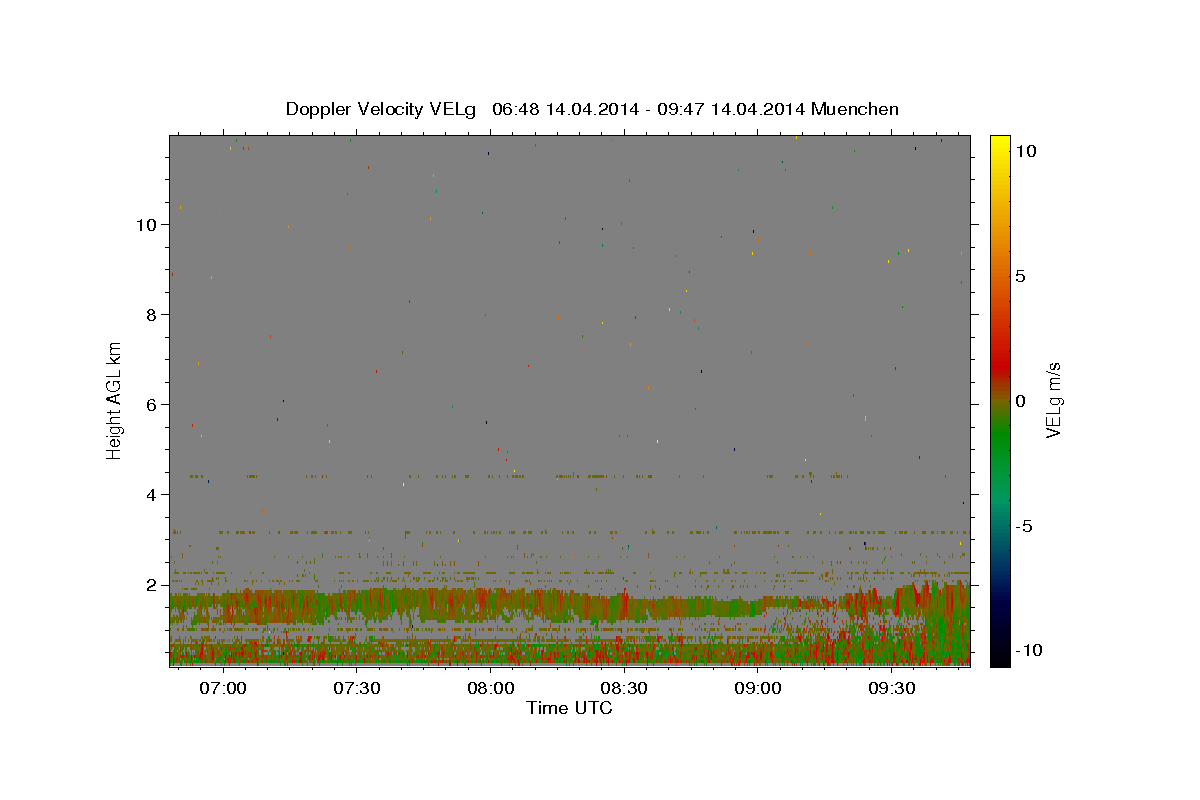This screenshot has width=1200, height=800.
Task: Click height axis label '2'
Action: 152,584
